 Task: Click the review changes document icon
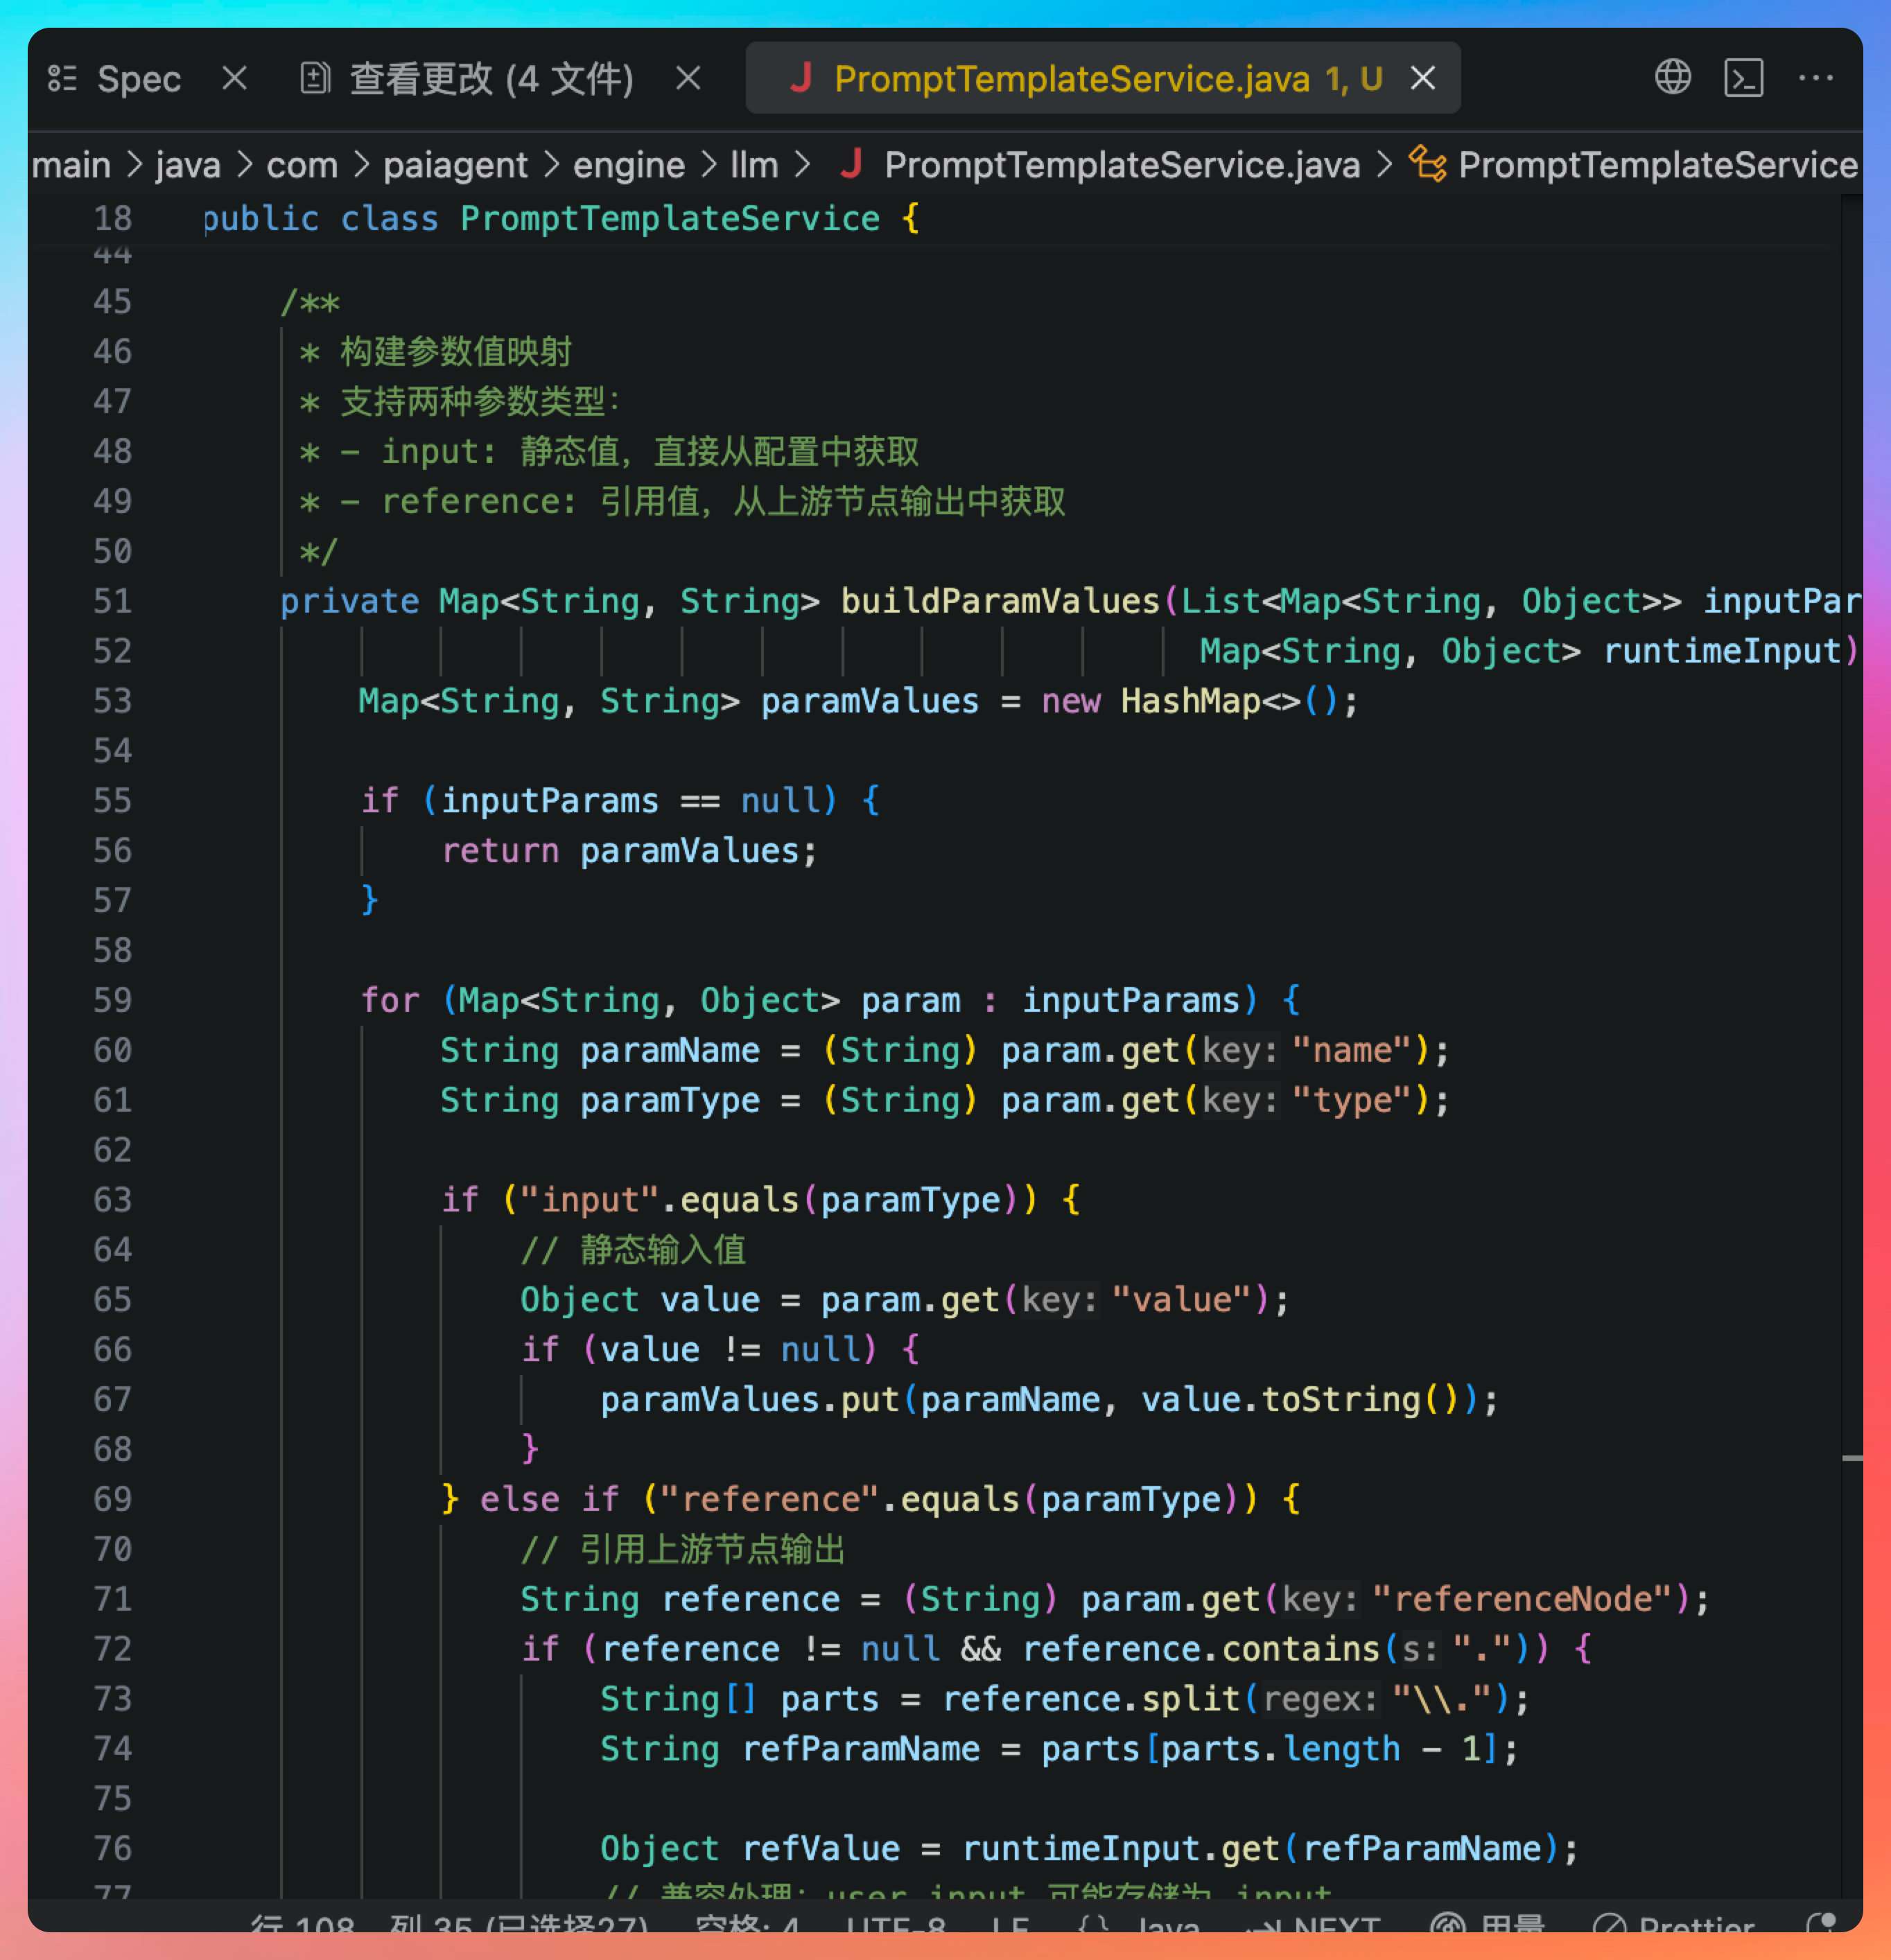[315, 78]
